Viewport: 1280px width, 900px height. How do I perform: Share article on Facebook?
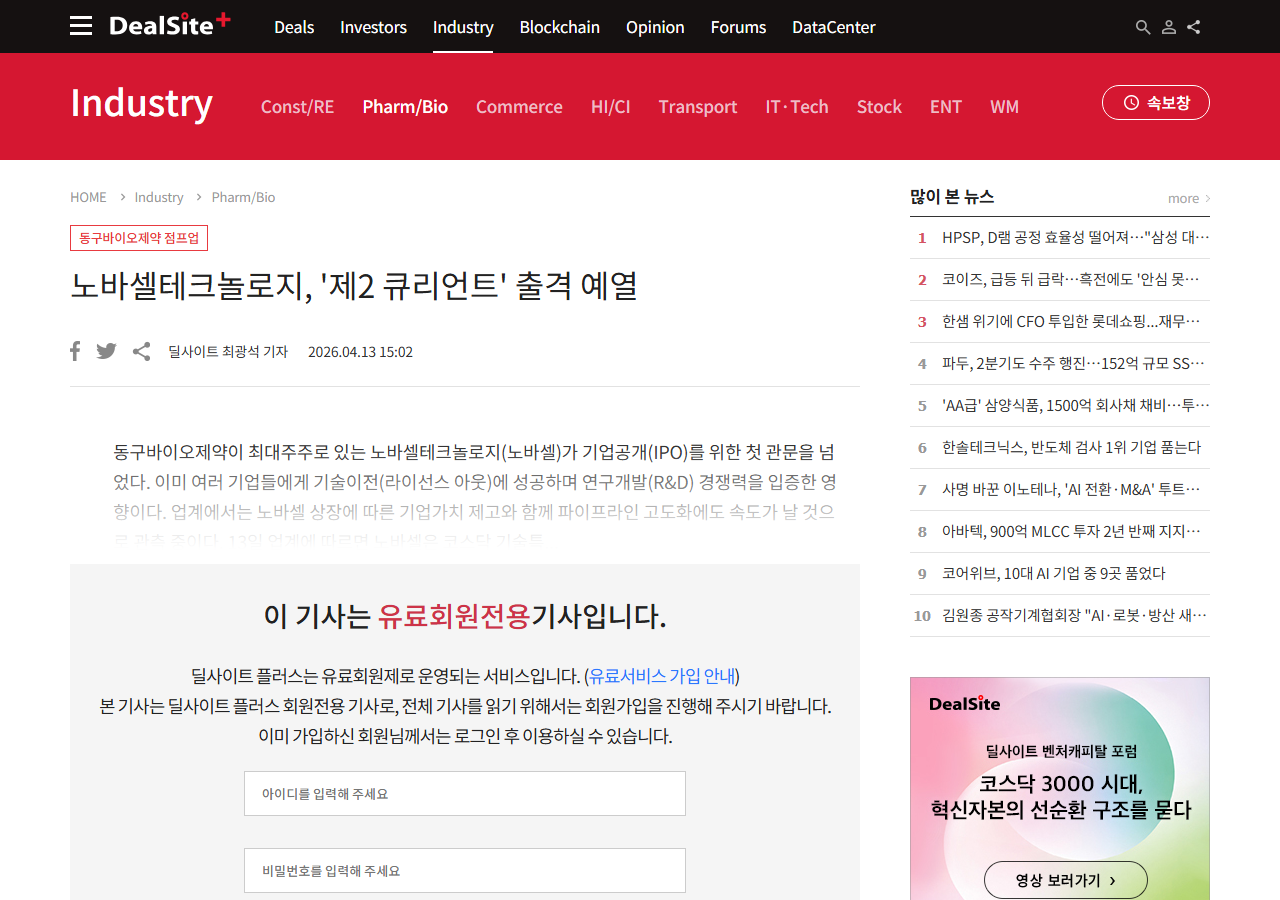(75, 351)
